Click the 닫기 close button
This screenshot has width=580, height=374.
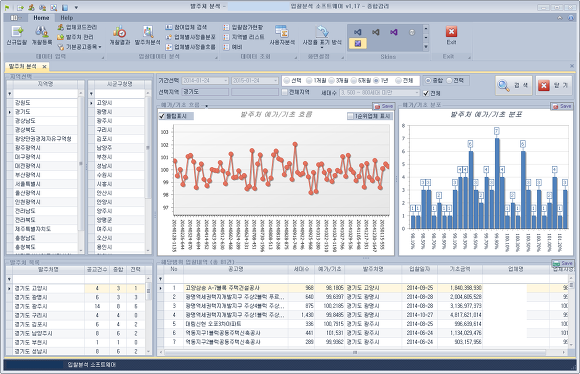pyautogui.click(x=554, y=85)
